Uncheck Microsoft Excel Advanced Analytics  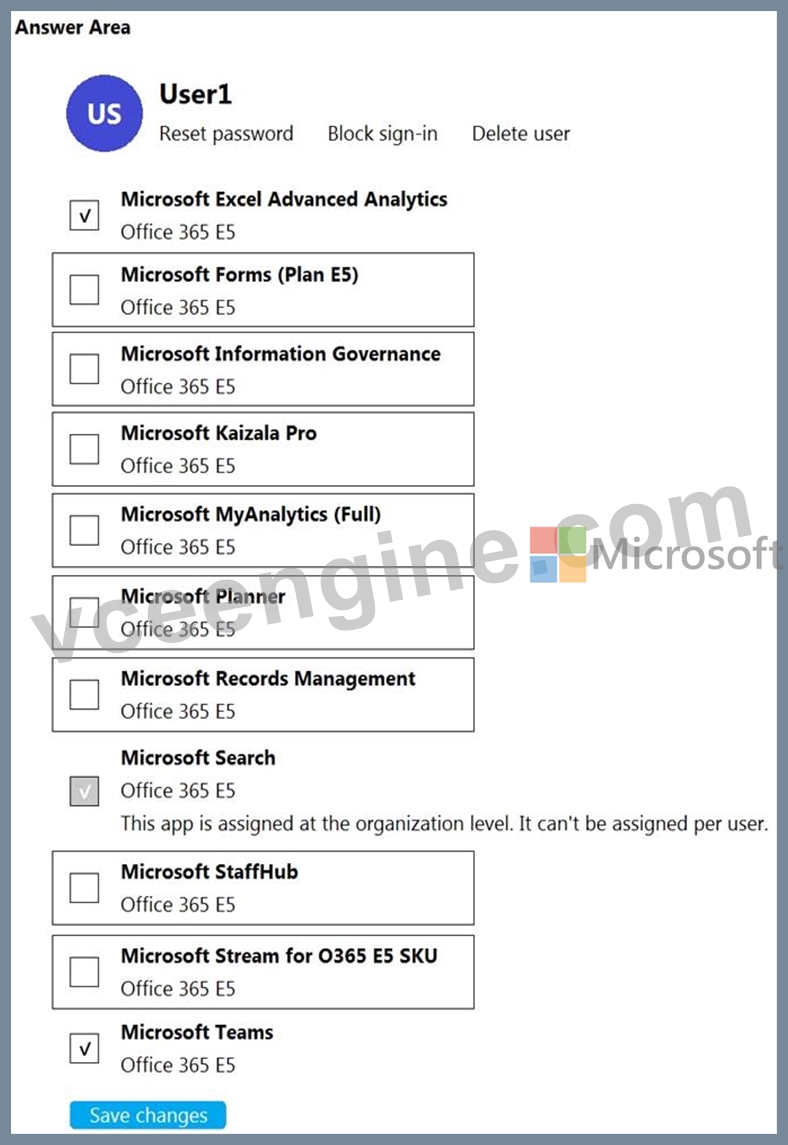(84, 215)
